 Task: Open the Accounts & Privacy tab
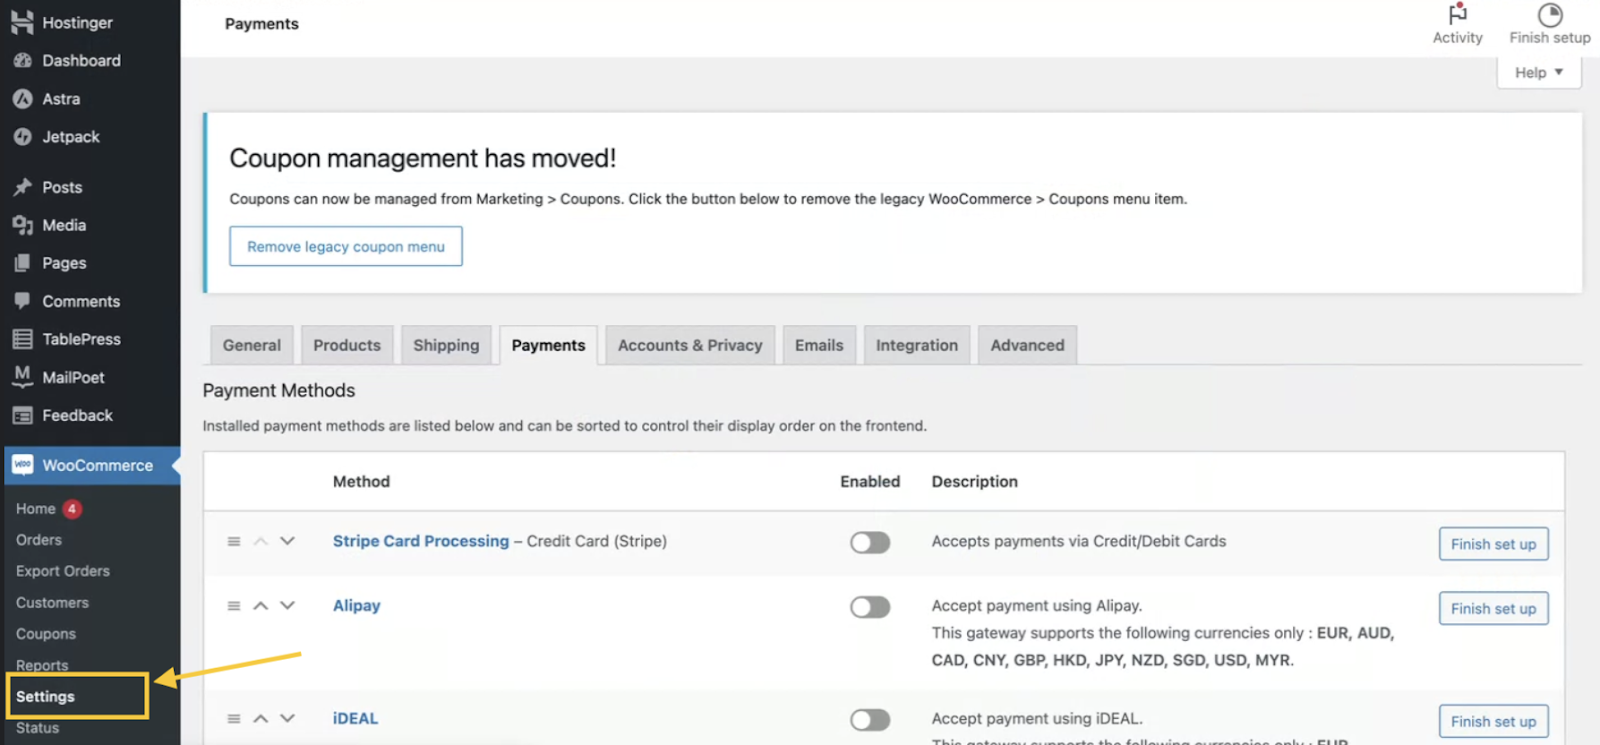690,345
